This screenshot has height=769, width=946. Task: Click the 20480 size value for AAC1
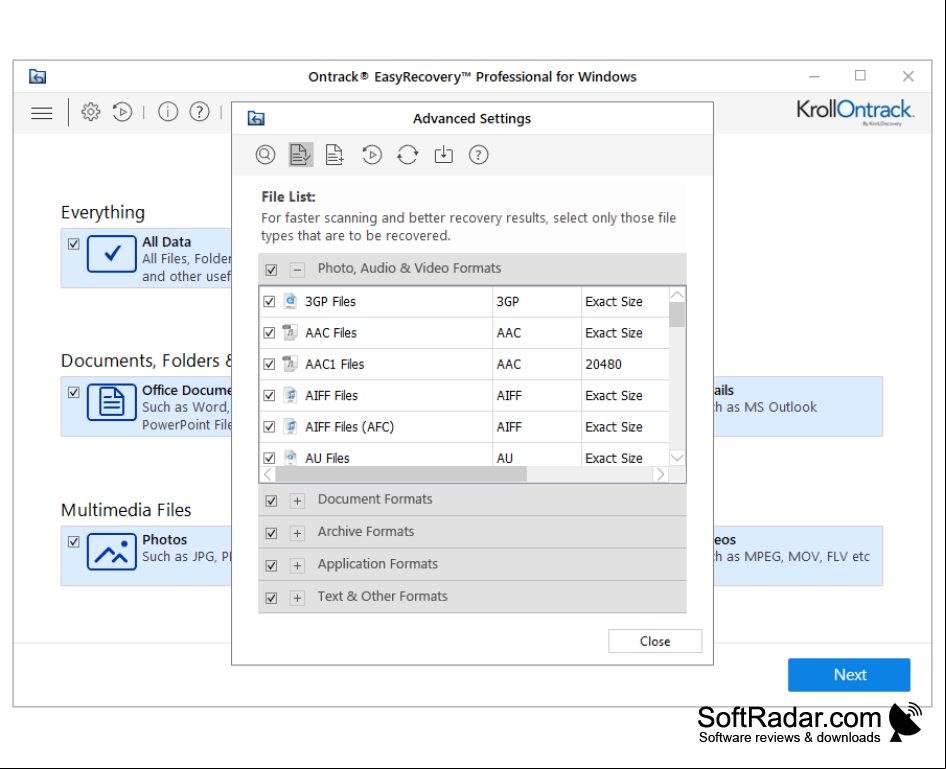(603, 364)
